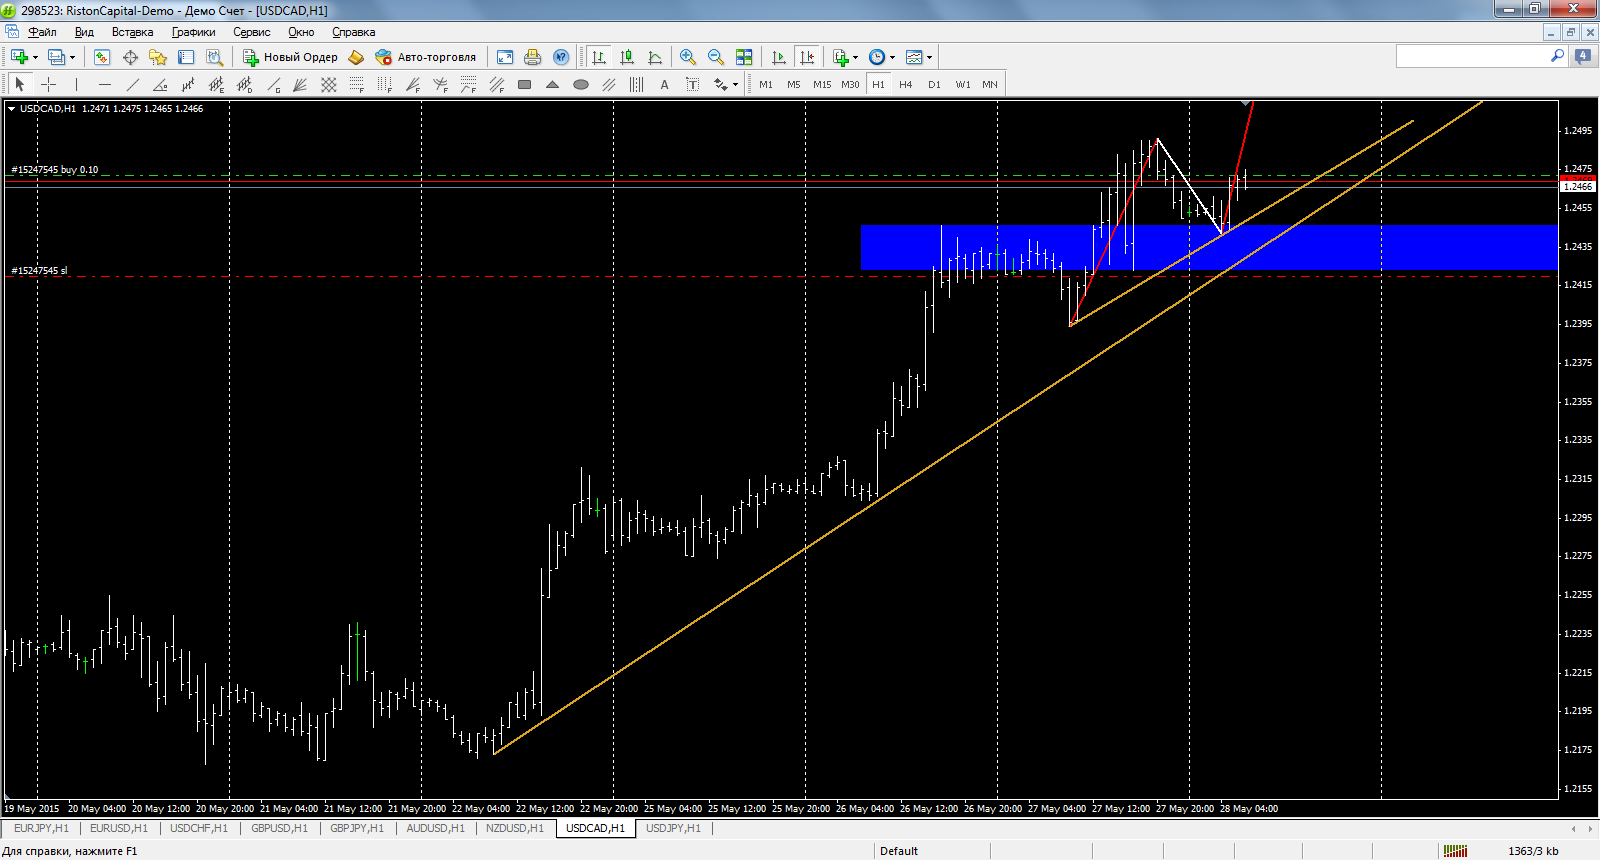This screenshot has height=860, width=1600.
Task: Click the search magnifier icon
Action: click(1557, 56)
